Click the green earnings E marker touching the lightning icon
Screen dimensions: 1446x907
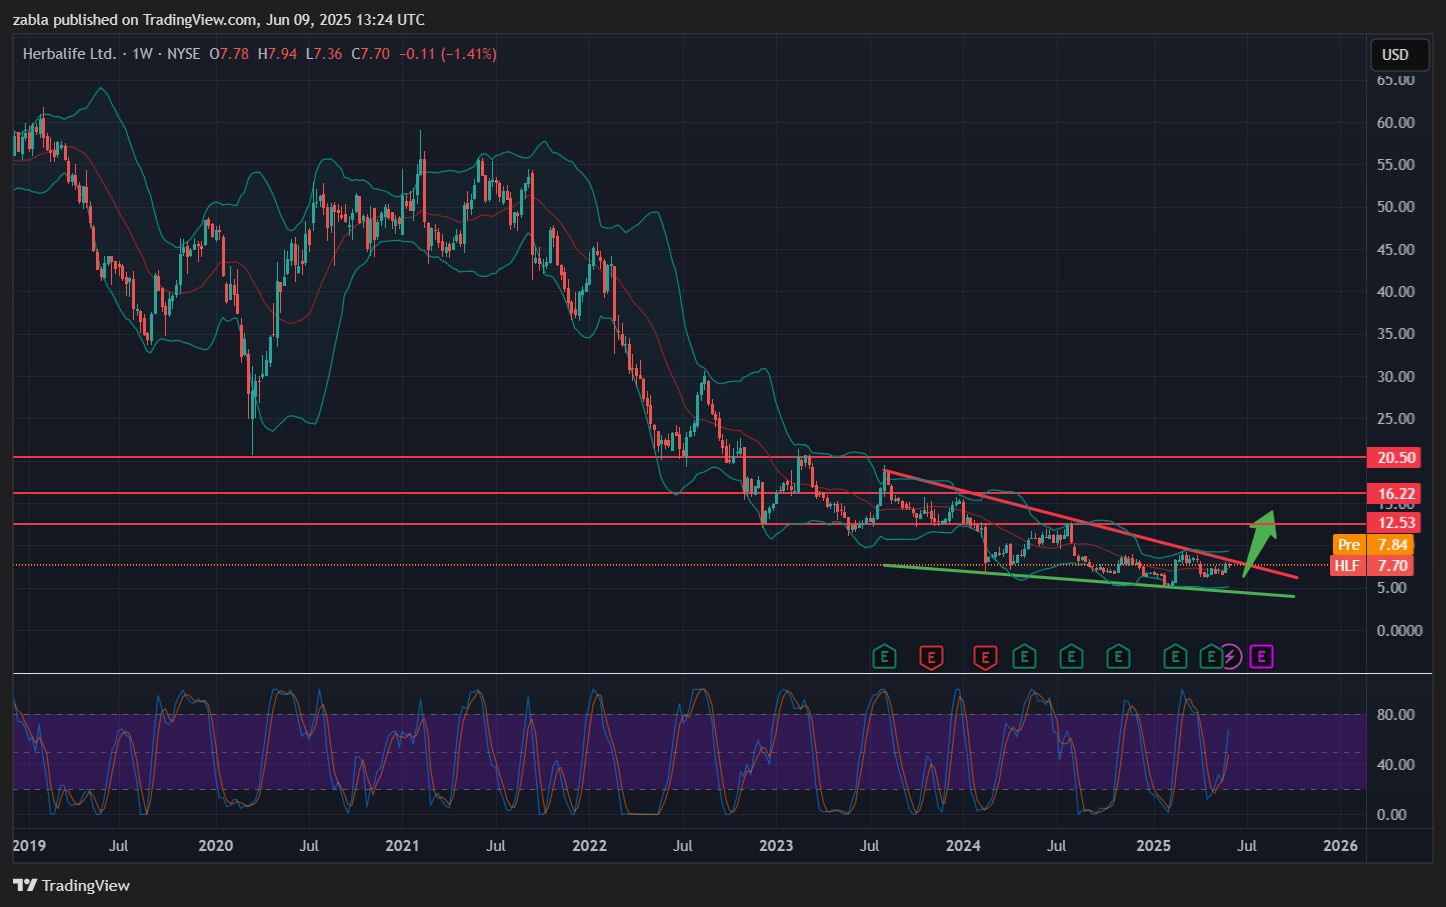1211,657
